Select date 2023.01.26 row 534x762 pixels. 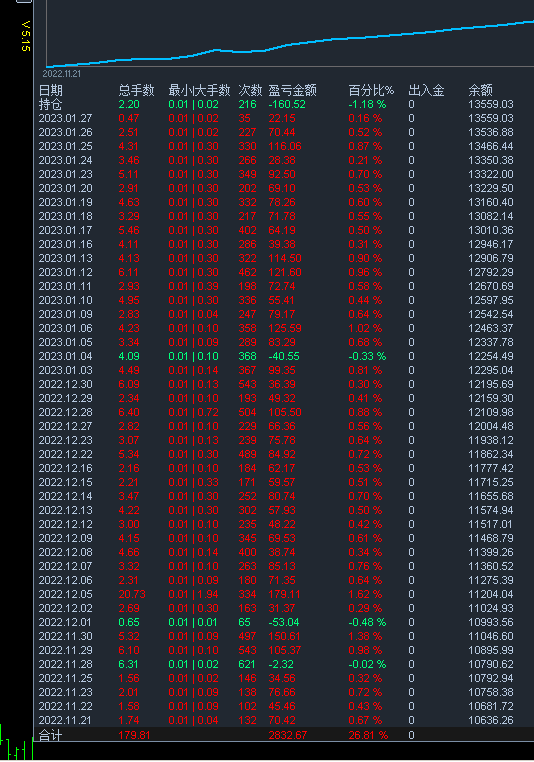pos(66,133)
